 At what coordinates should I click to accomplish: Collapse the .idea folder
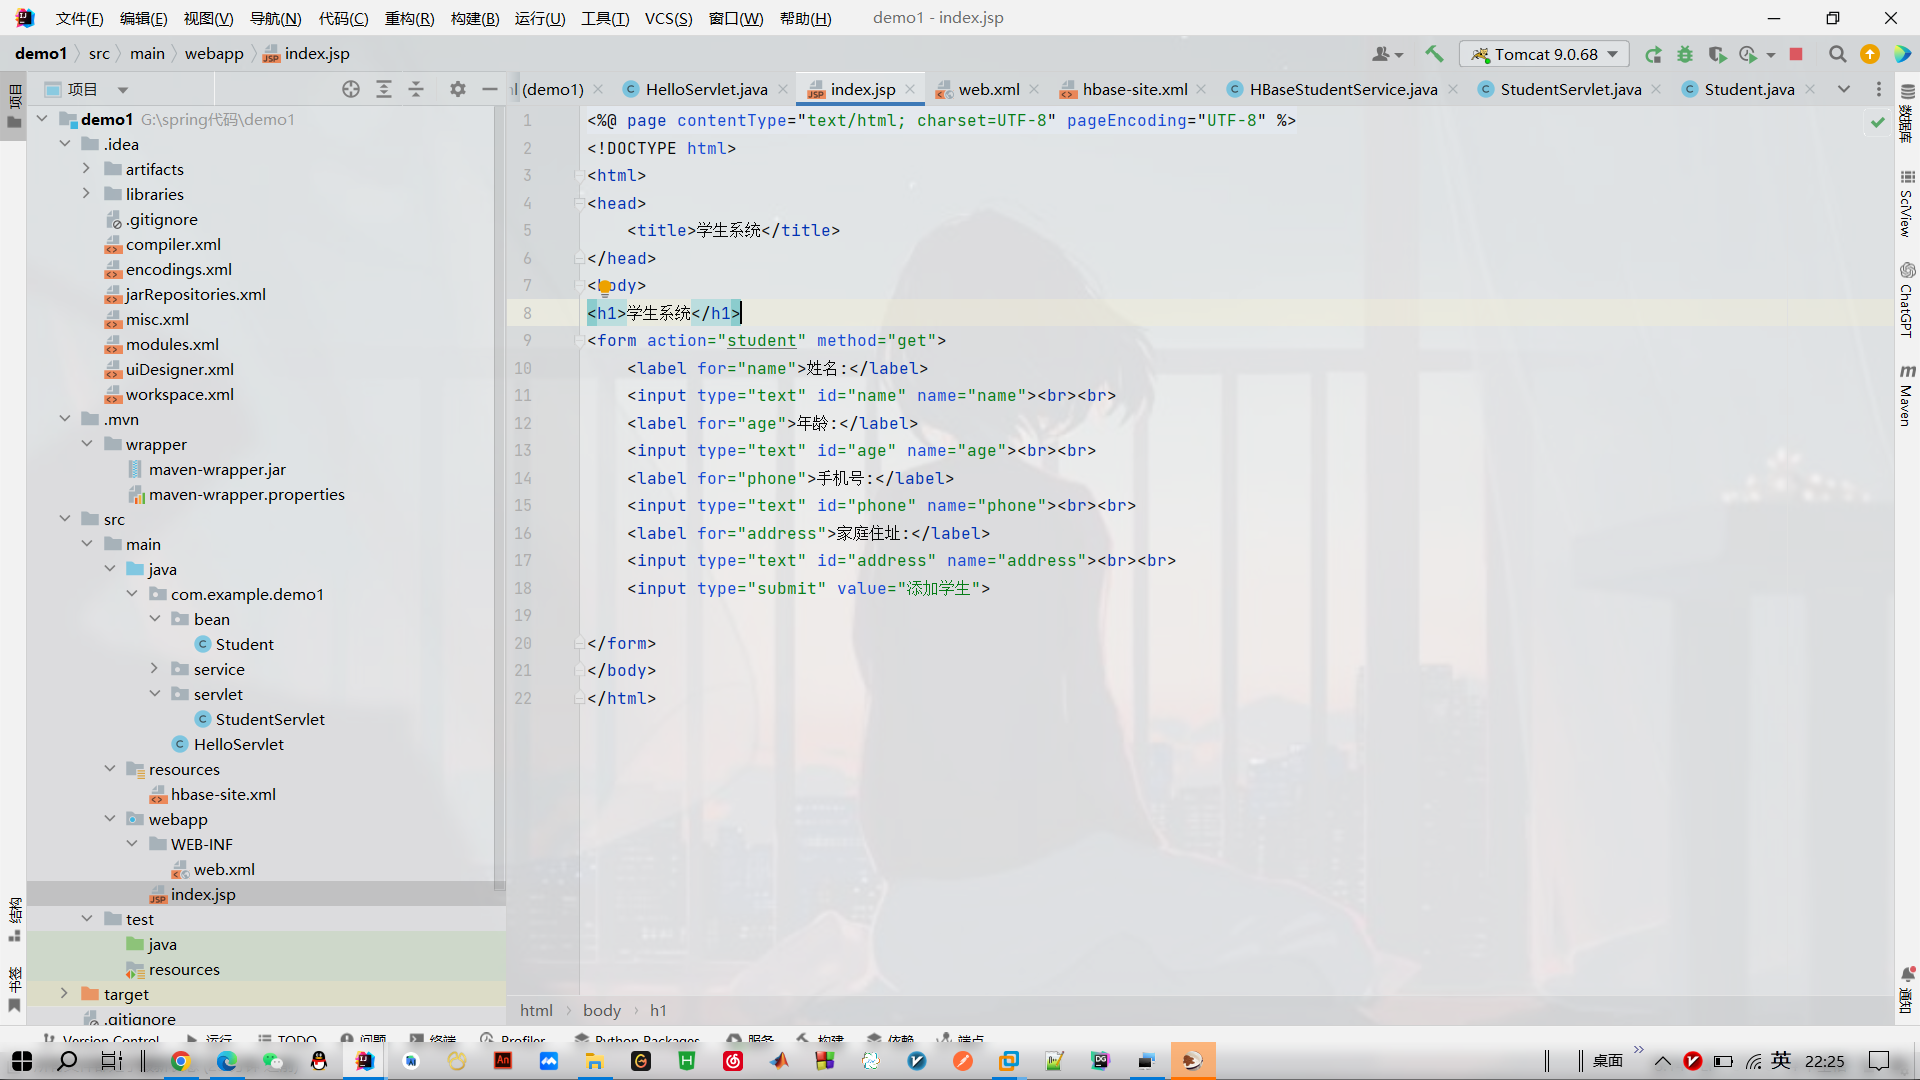(64, 144)
